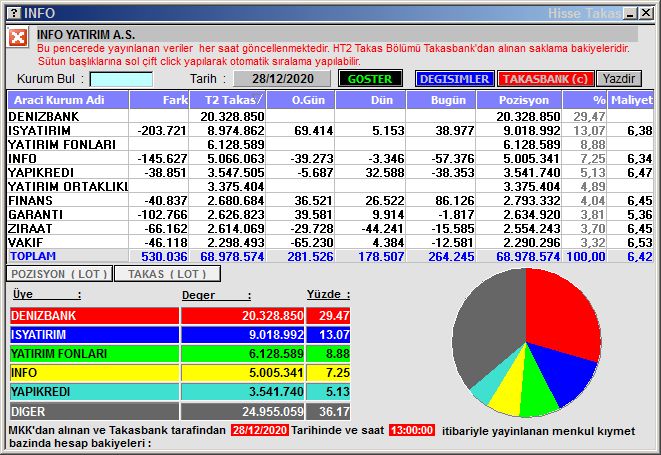Image resolution: width=661 pixels, height=455 pixels.
Task: Select DENIZBANK row in the table
Action: [330, 116]
